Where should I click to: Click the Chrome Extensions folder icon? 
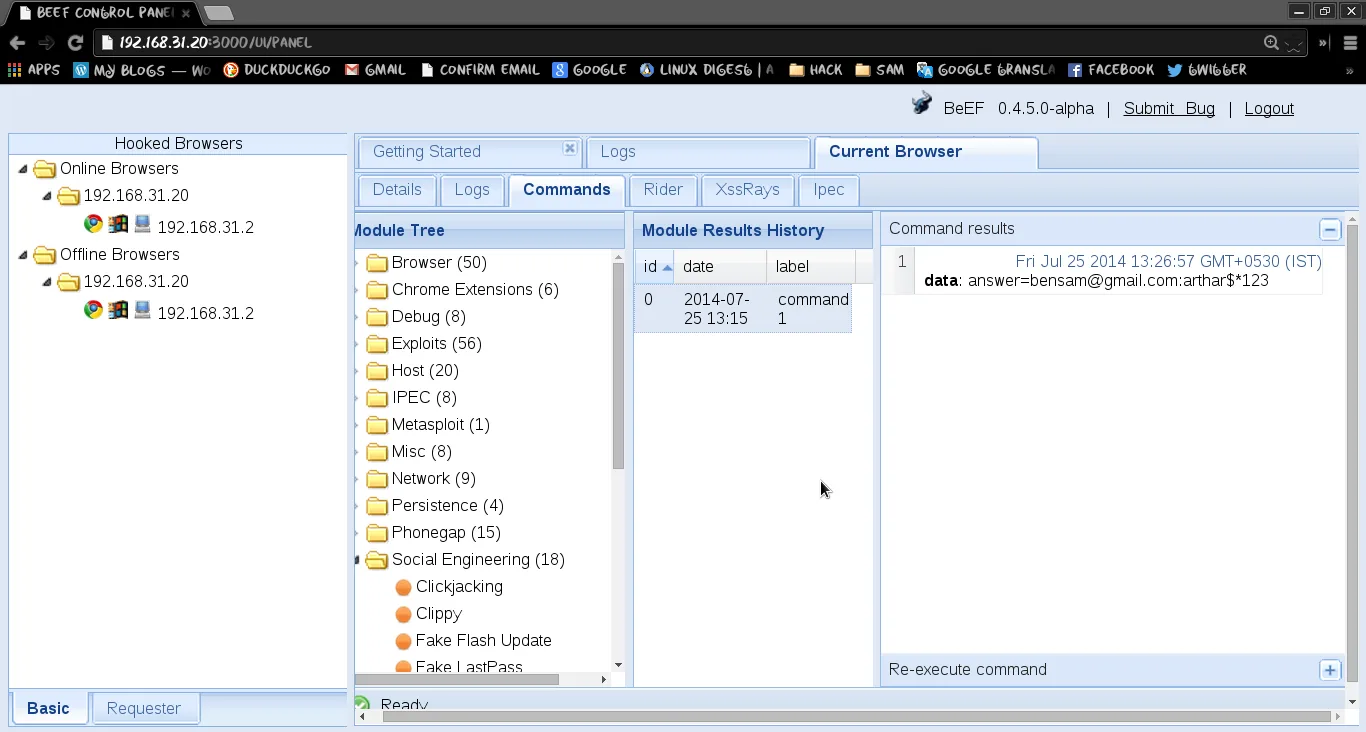tap(377, 290)
